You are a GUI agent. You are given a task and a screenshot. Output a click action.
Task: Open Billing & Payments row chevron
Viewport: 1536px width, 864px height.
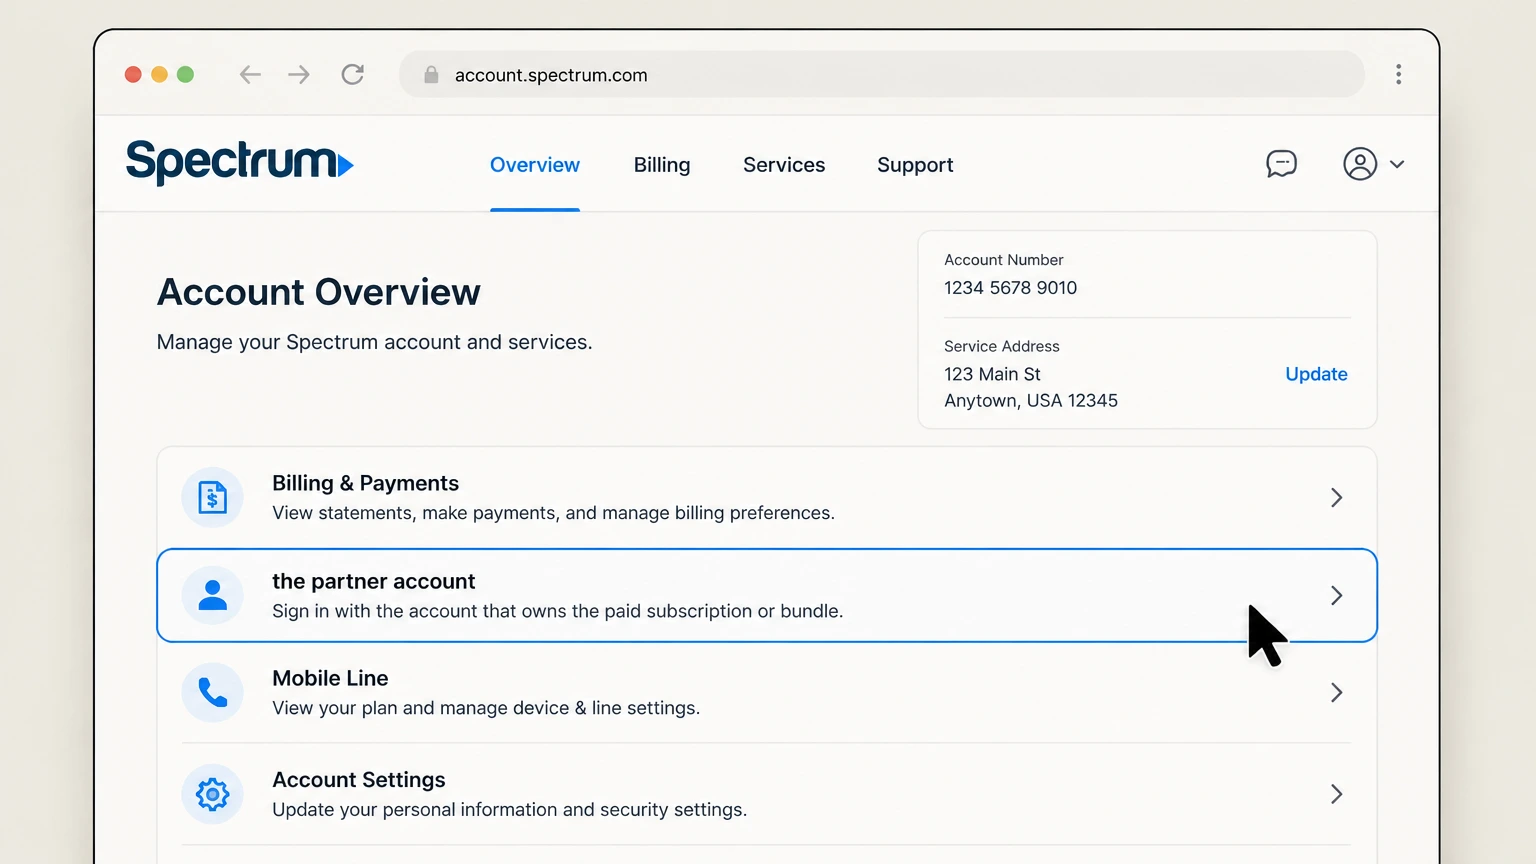click(x=1337, y=497)
